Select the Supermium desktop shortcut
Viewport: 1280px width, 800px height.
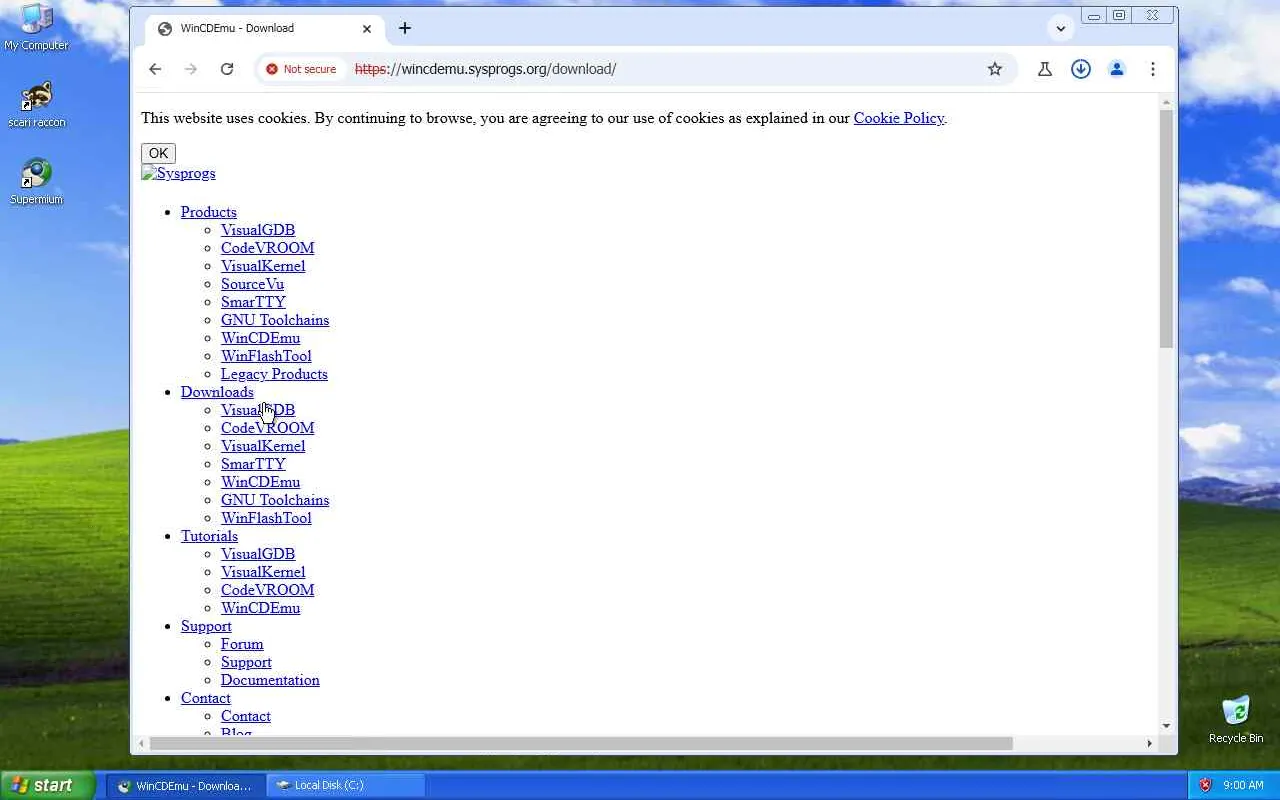[x=36, y=182]
